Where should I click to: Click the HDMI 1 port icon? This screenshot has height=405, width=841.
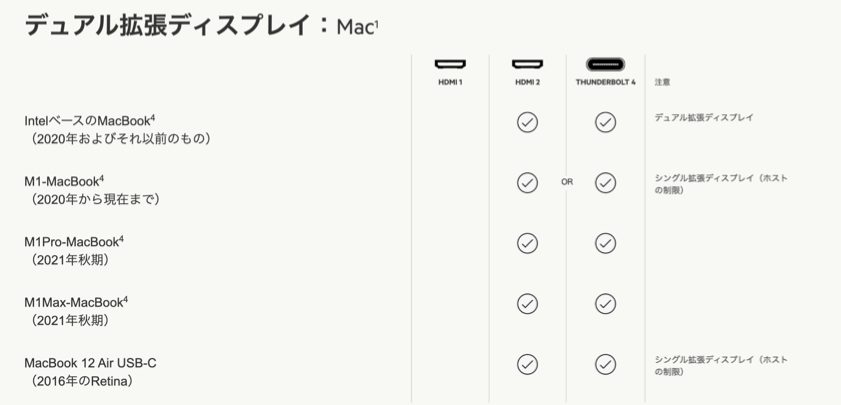(x=450, y=64)
